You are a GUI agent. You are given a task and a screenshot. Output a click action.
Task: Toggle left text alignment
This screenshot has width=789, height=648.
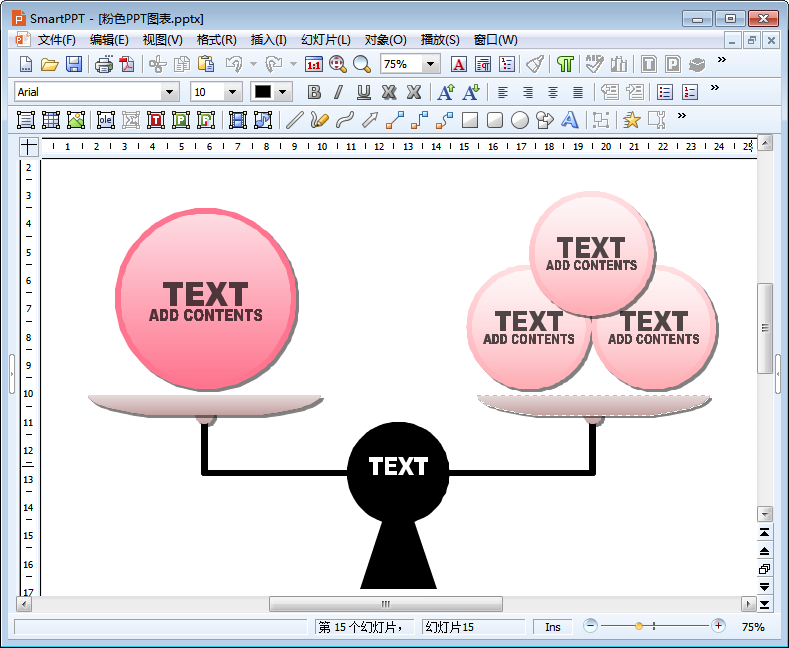[x=503, y=92]
